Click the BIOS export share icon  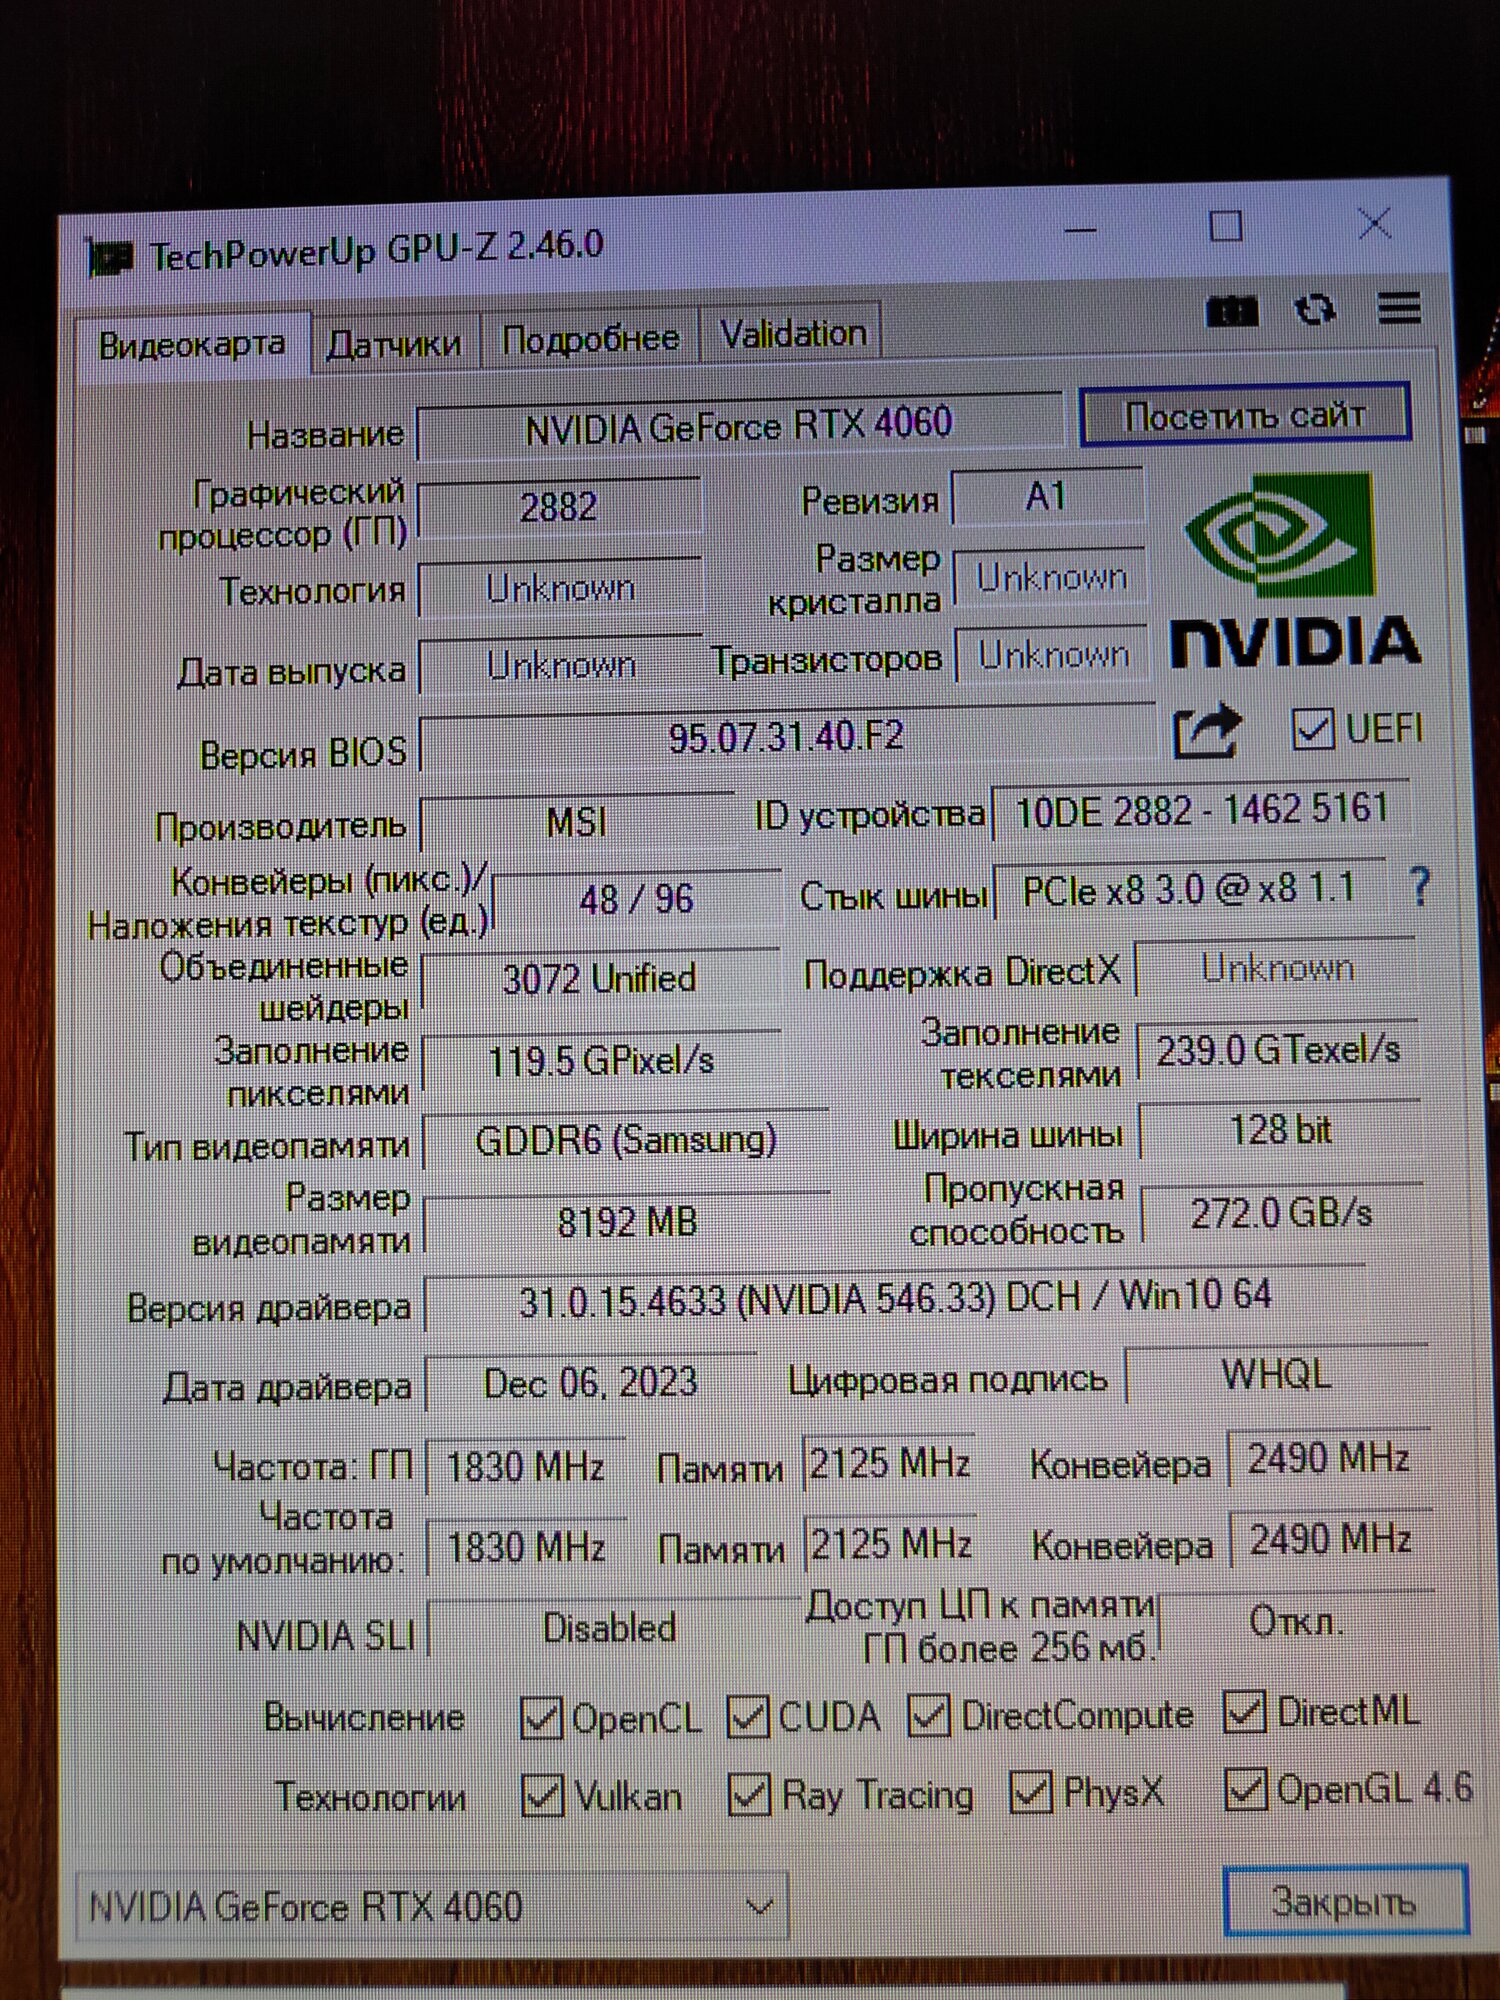click(x=1206, y=731)
